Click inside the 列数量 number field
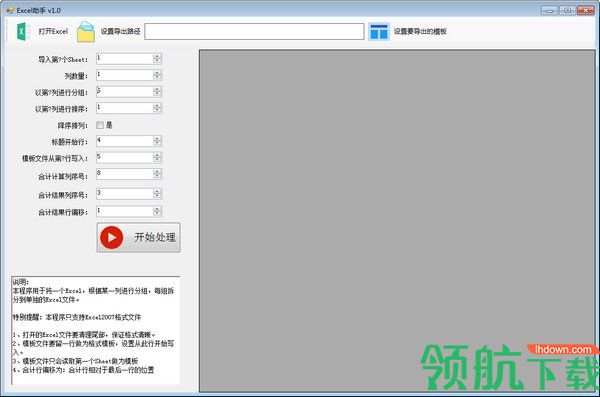Screen dimensions: 600x397 125,75
